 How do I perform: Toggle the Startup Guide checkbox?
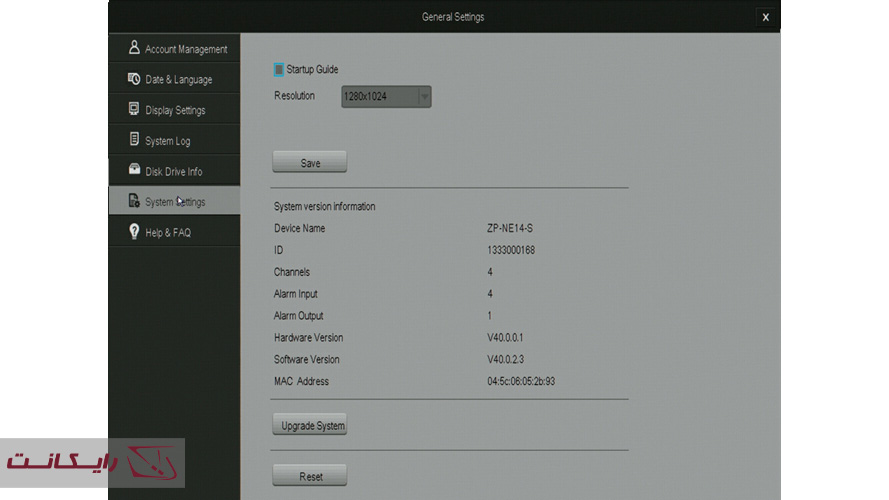[x=279, y=70]
